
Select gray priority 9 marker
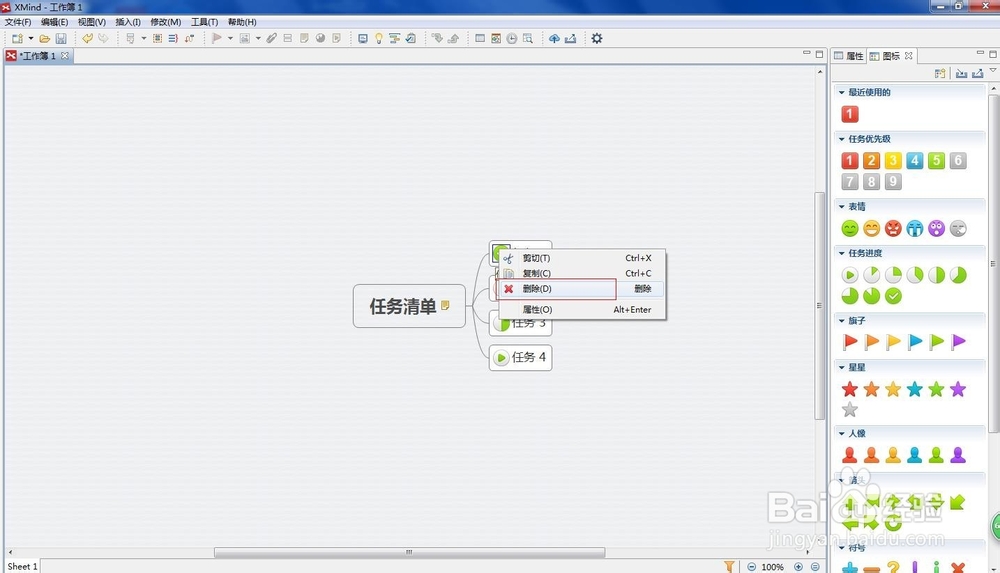coord(893,182)
